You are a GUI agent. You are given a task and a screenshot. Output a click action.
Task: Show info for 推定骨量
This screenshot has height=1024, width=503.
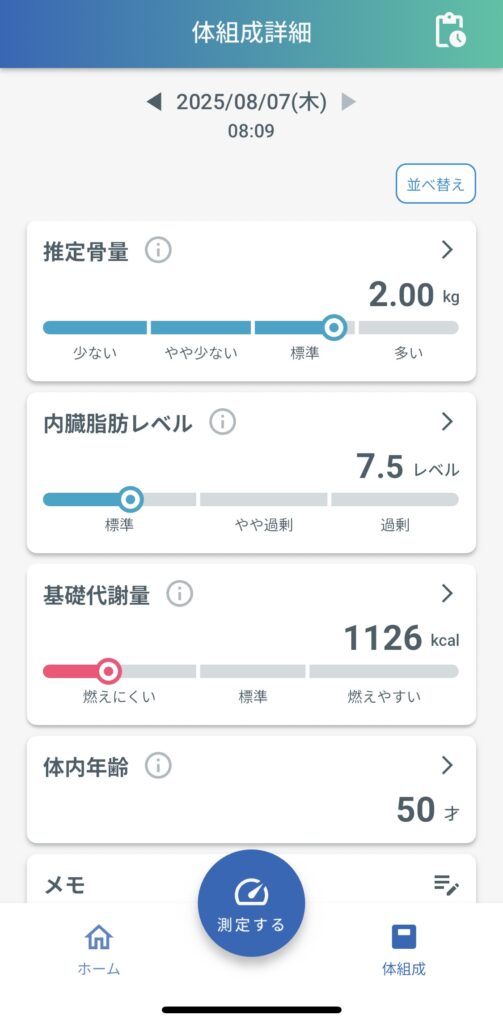click(158, 250)
